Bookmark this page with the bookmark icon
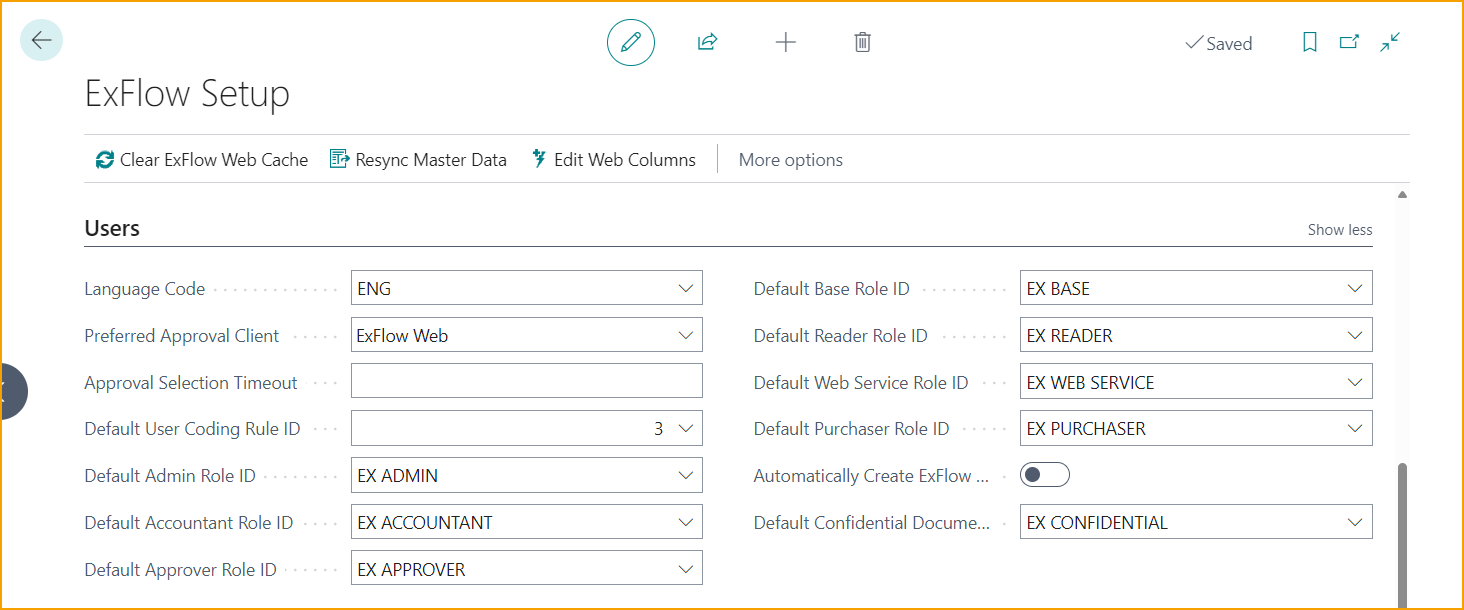This screenshot has height=610, width=1464. click(1310, 43)
